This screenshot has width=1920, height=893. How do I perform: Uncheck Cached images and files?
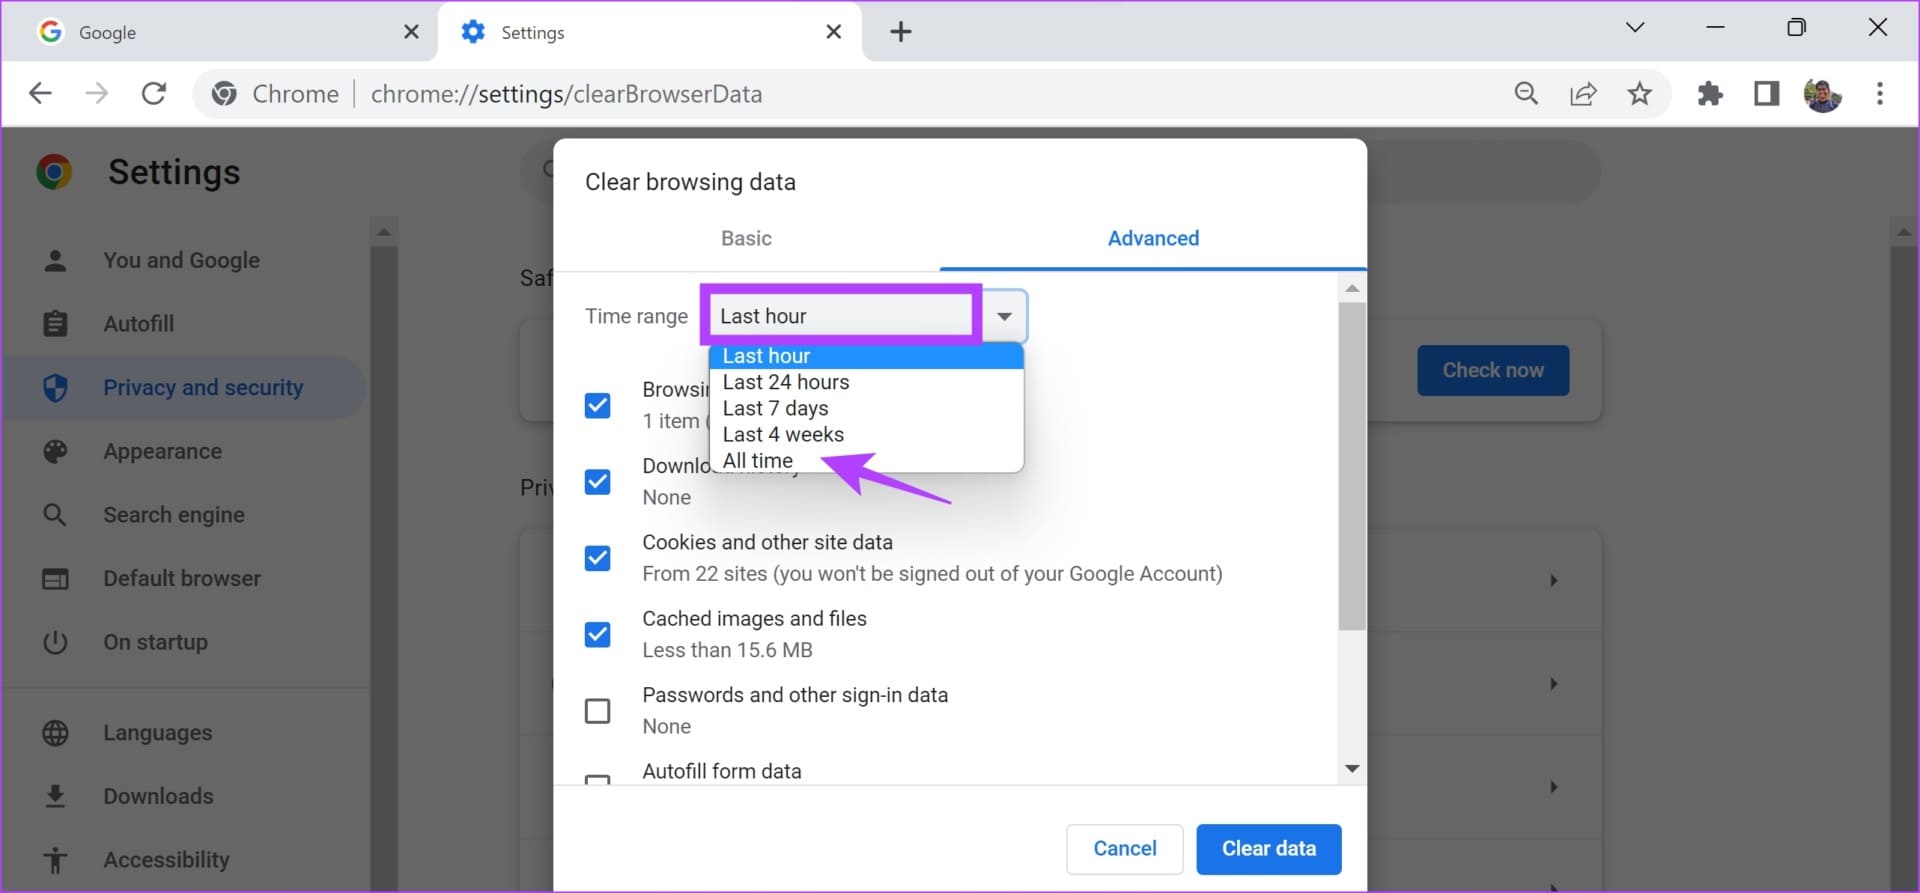click(x=598, y=635)
